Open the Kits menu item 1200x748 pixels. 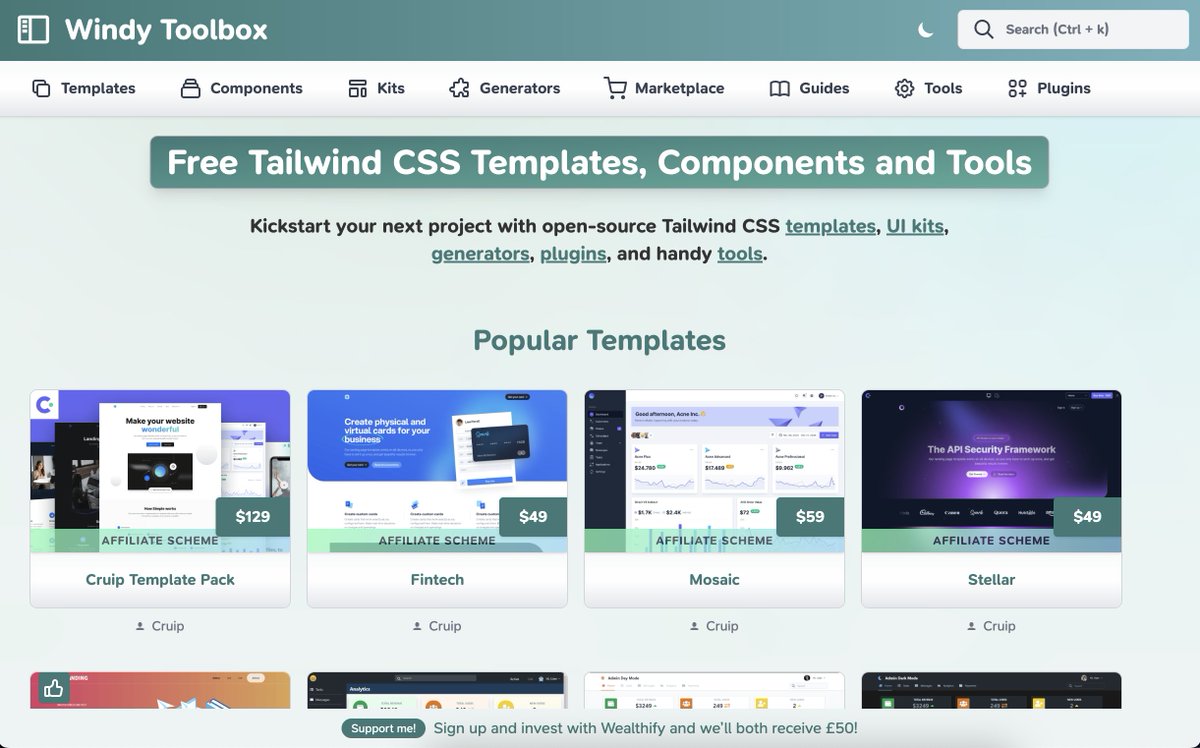click(376, 88)
